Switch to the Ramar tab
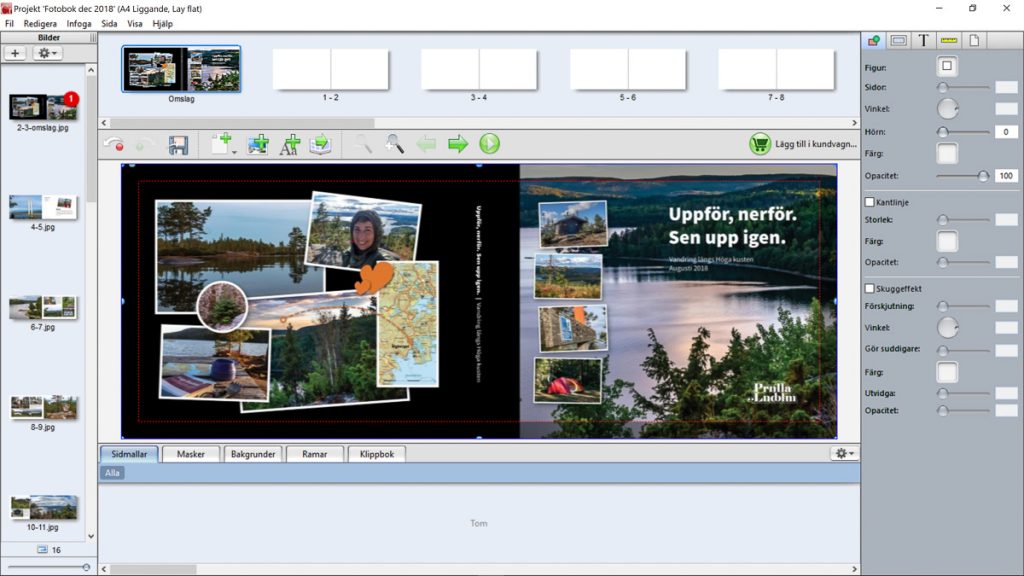This screenshot has width=1024, height=576. pyautogui.click(x=314, y=454)
